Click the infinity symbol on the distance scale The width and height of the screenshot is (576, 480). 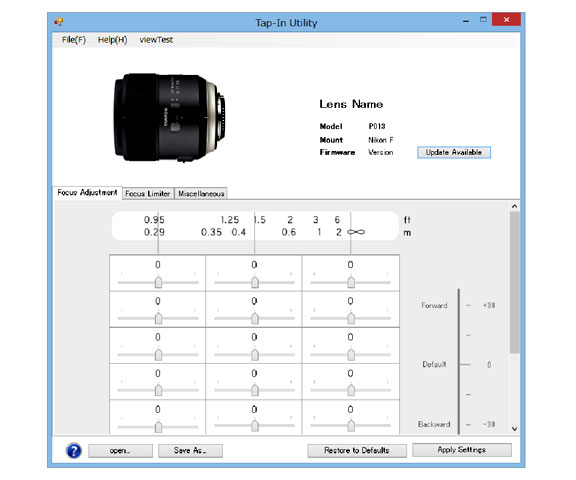356,232
